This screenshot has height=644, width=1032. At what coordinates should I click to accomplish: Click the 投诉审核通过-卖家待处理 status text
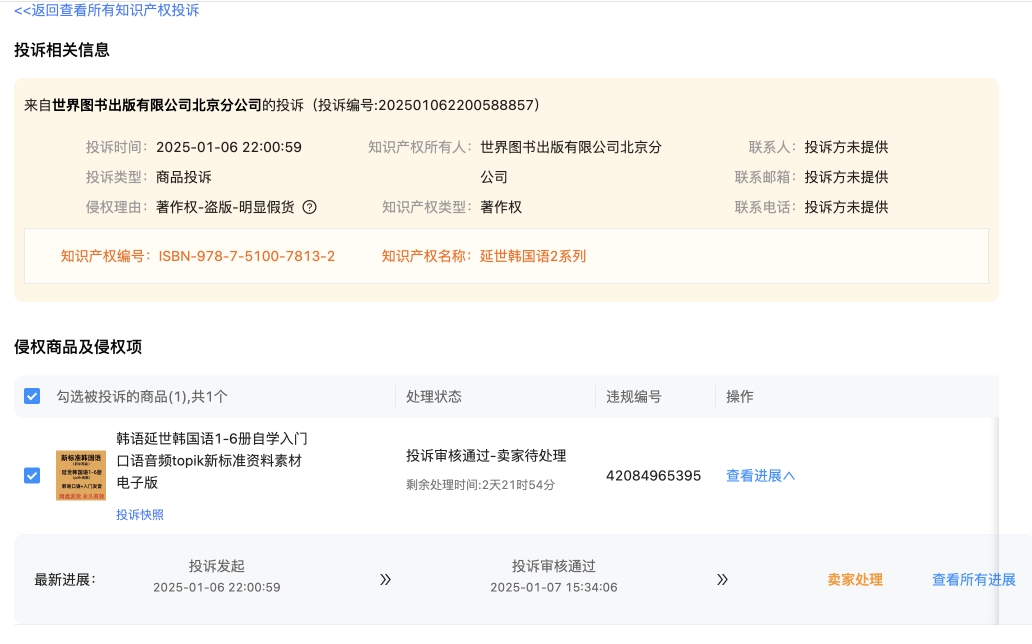pyautogui.click(x=486, y=456)
